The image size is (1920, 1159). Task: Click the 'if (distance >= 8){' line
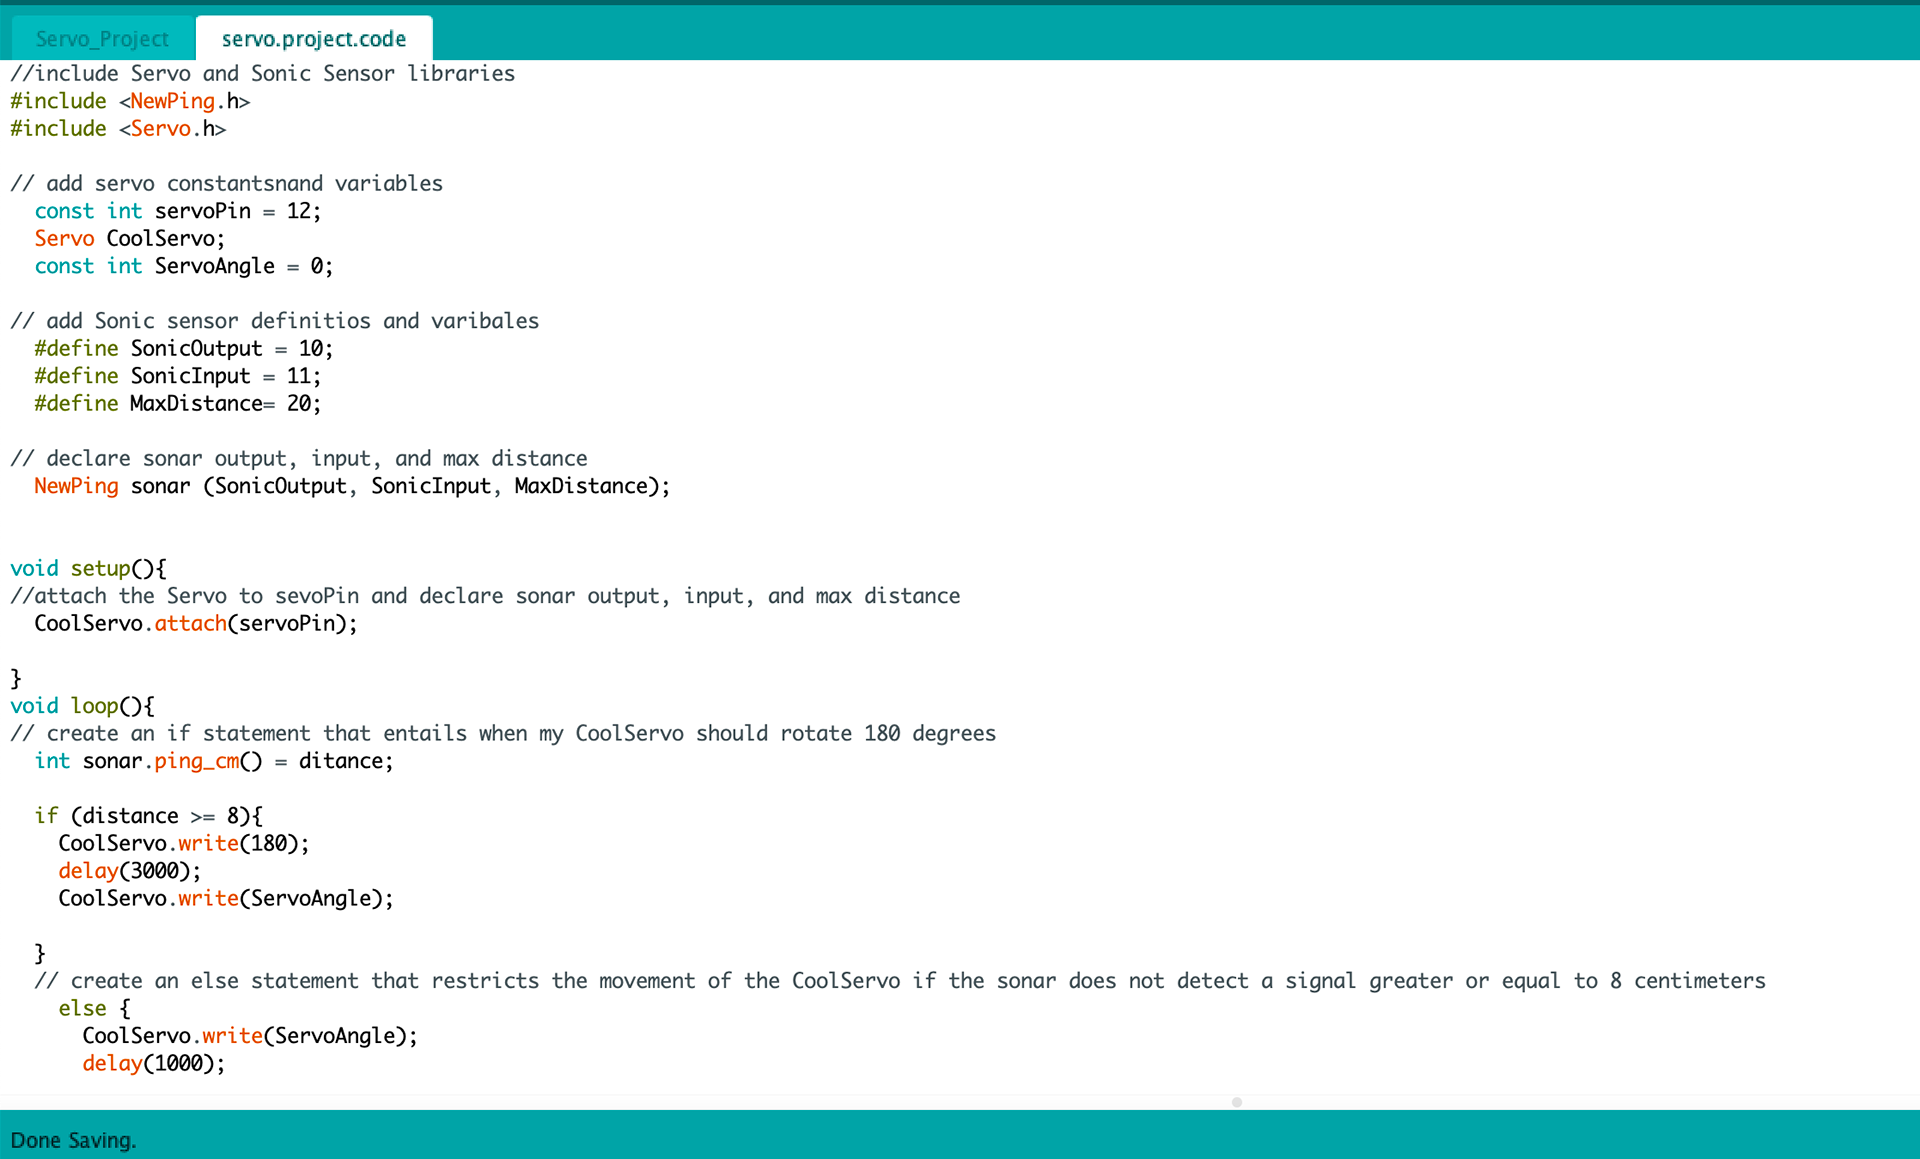148,816
